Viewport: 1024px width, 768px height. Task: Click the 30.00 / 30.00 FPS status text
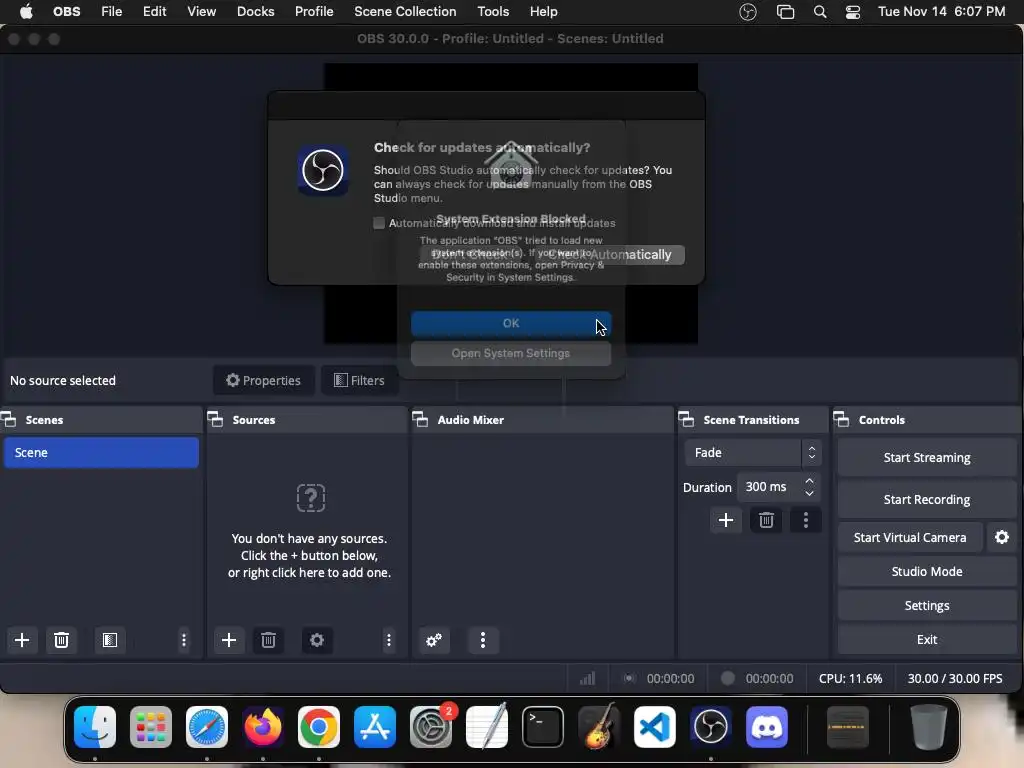click(955, 679)
